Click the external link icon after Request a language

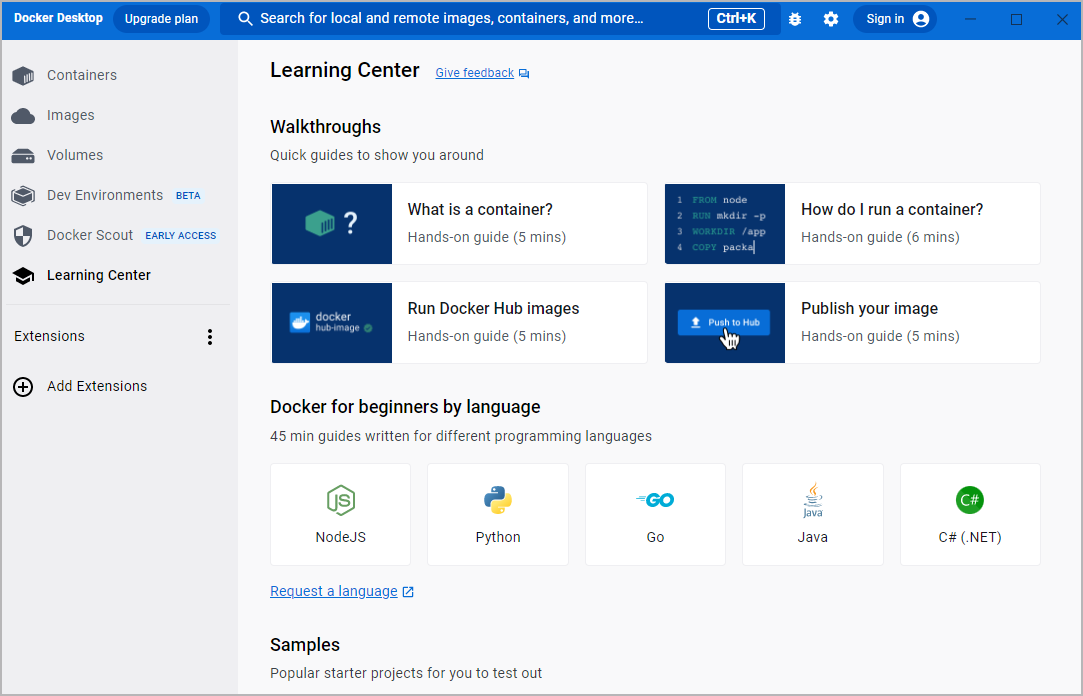408,592
